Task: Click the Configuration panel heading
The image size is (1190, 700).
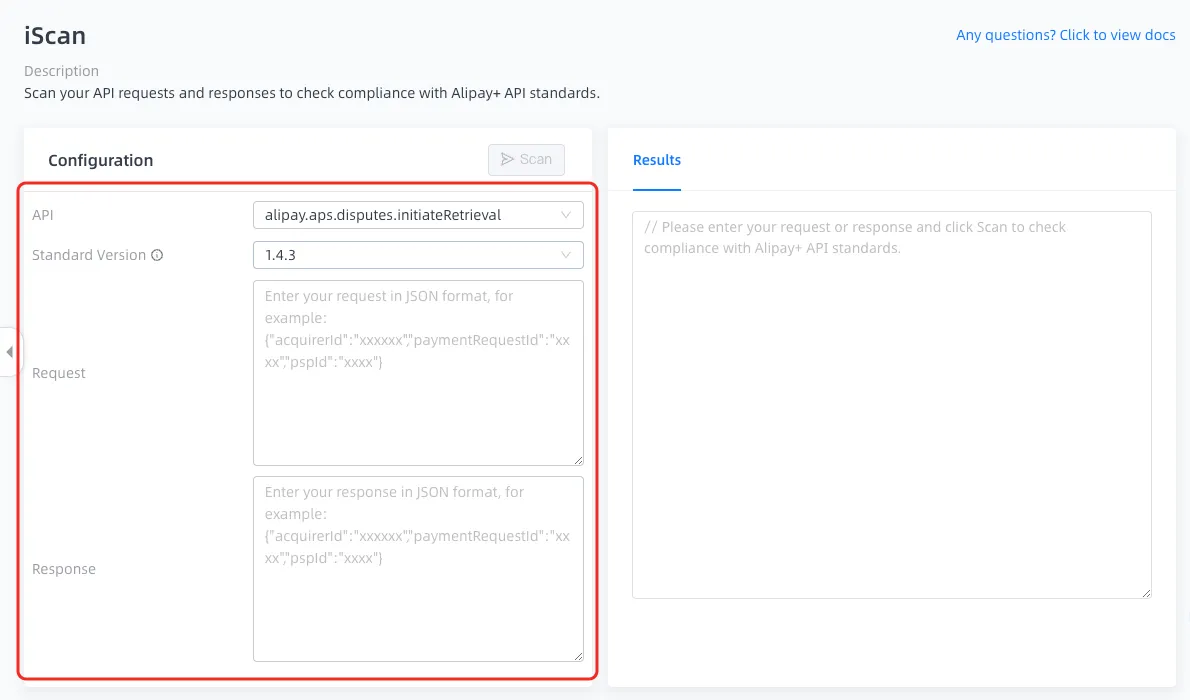Action: click(100, 160)
